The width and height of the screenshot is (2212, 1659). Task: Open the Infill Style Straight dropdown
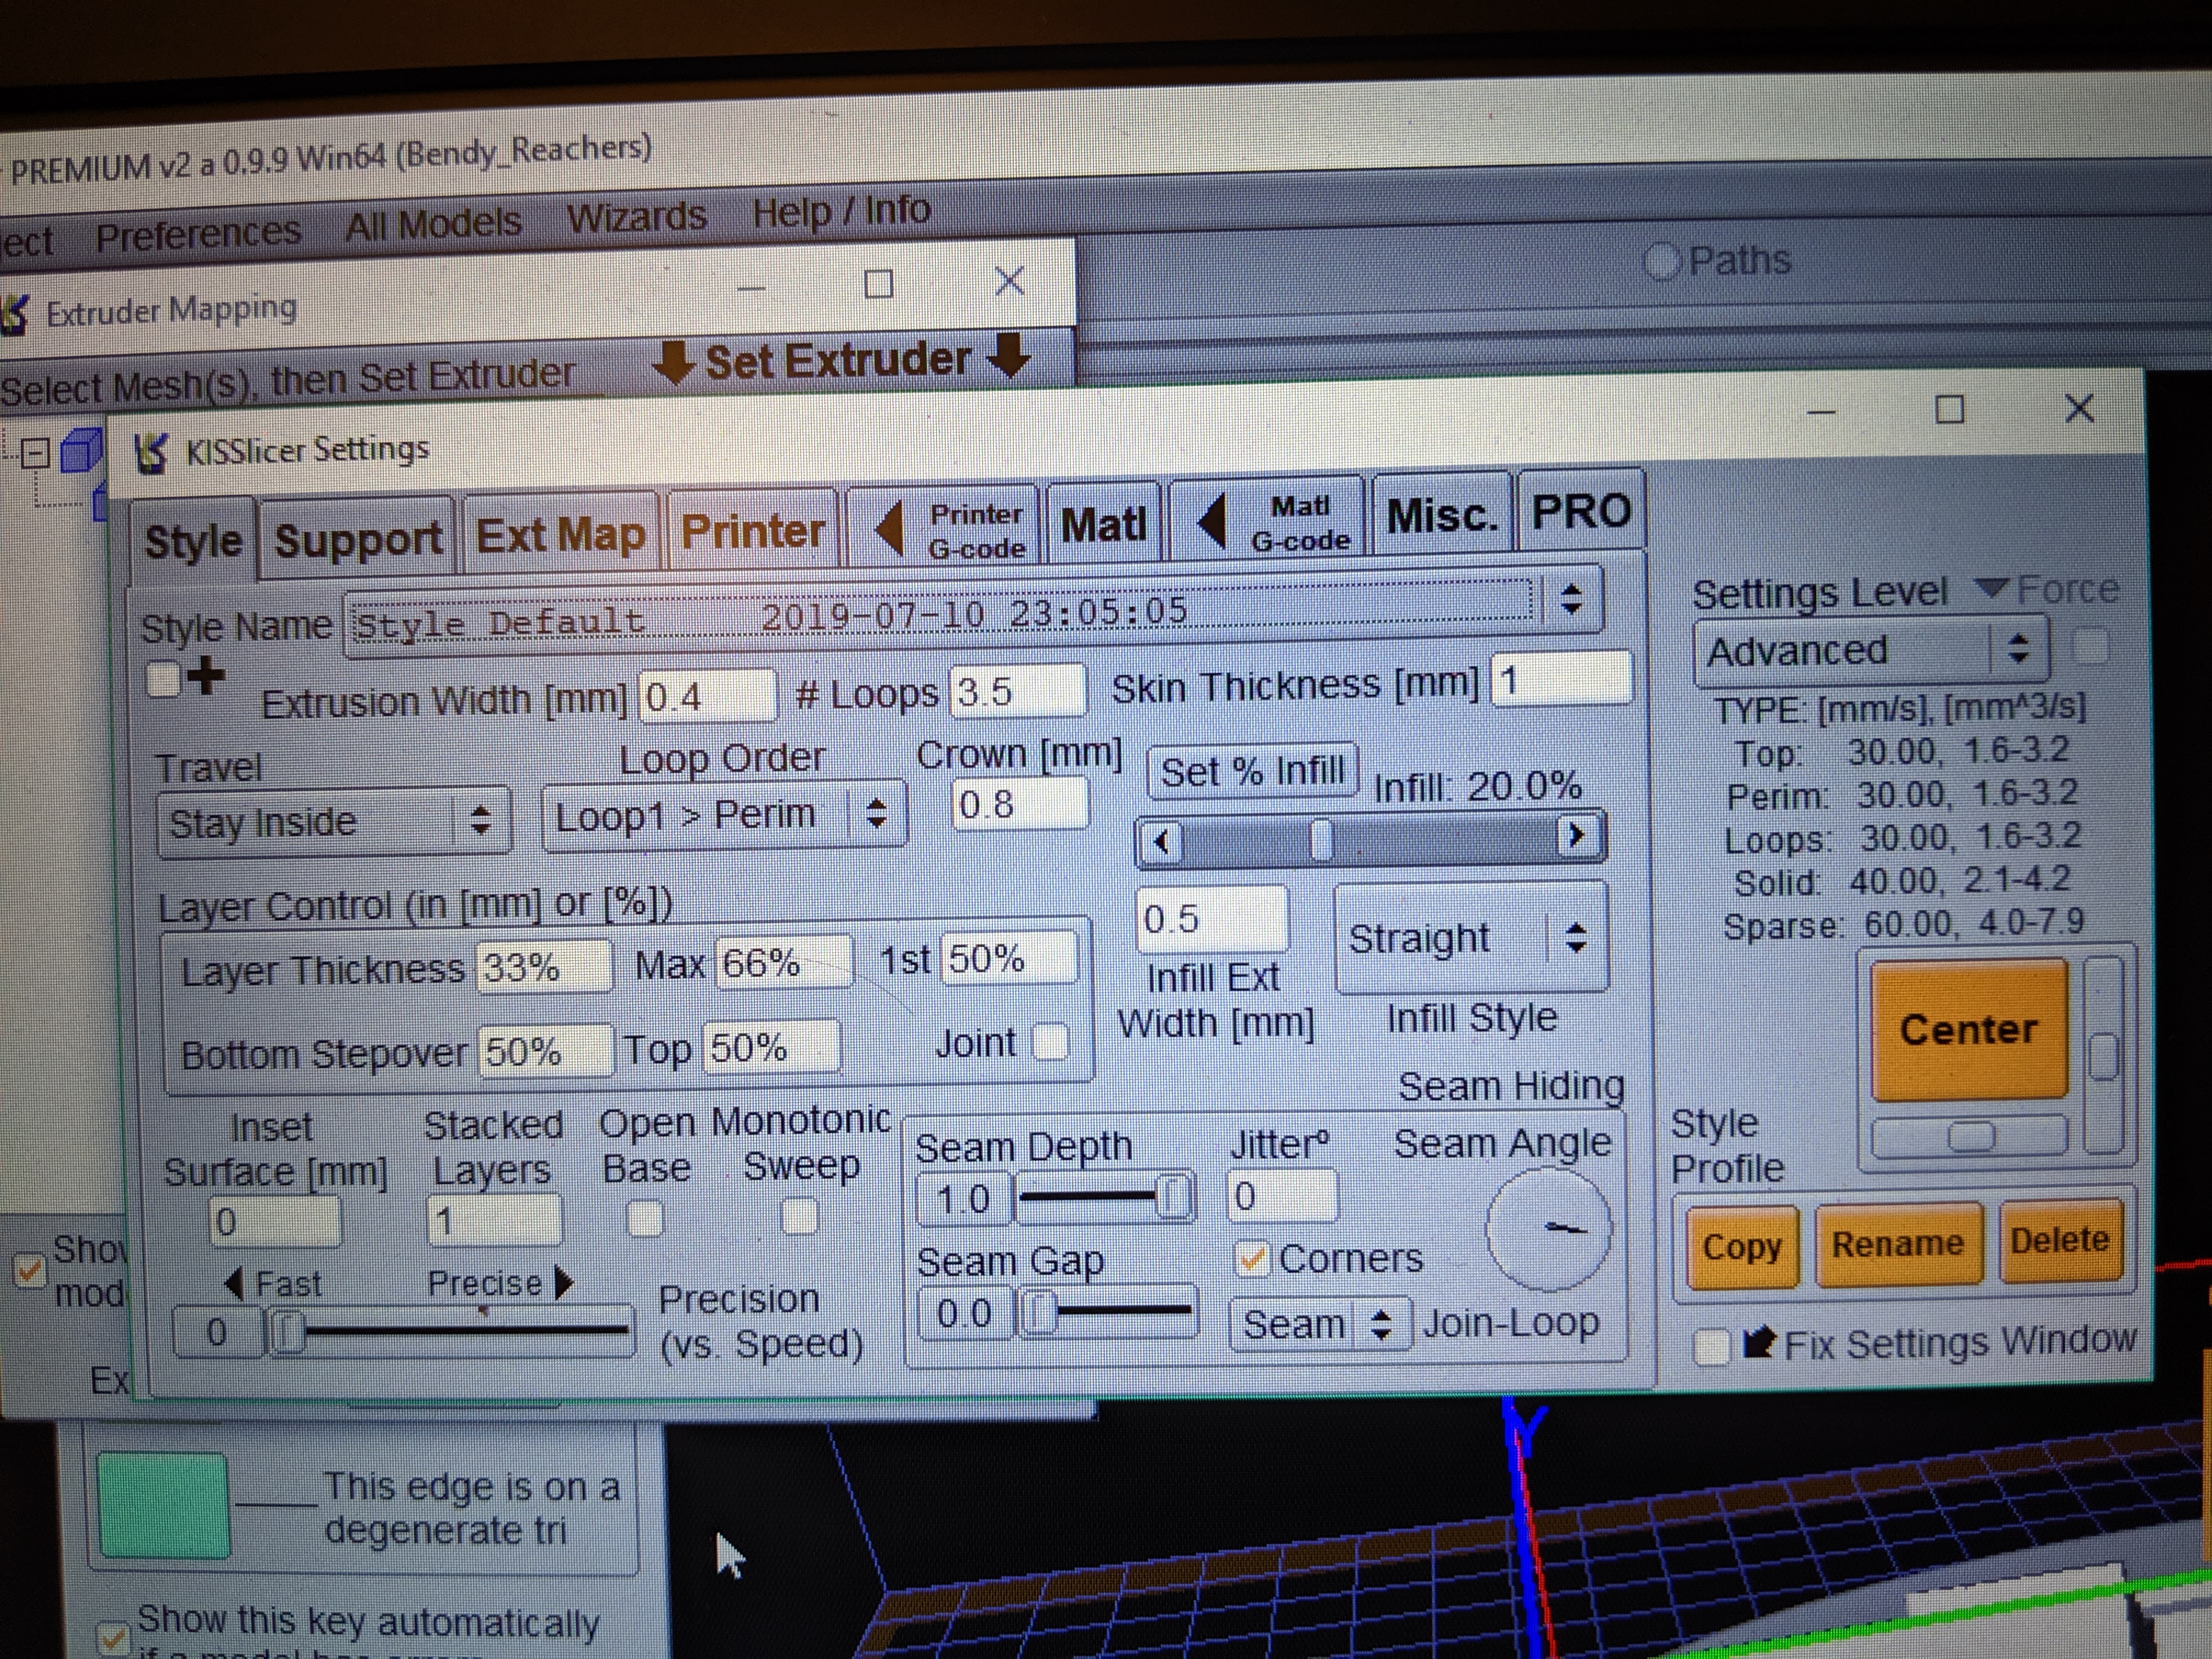pos(1472,938)
